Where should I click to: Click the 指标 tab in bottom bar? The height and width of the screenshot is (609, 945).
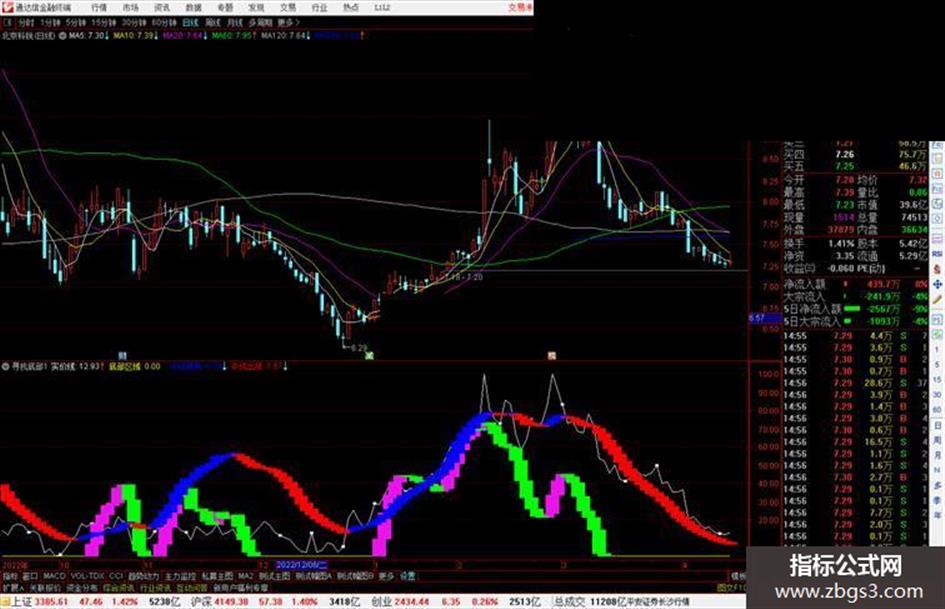[x=10, y=576]
